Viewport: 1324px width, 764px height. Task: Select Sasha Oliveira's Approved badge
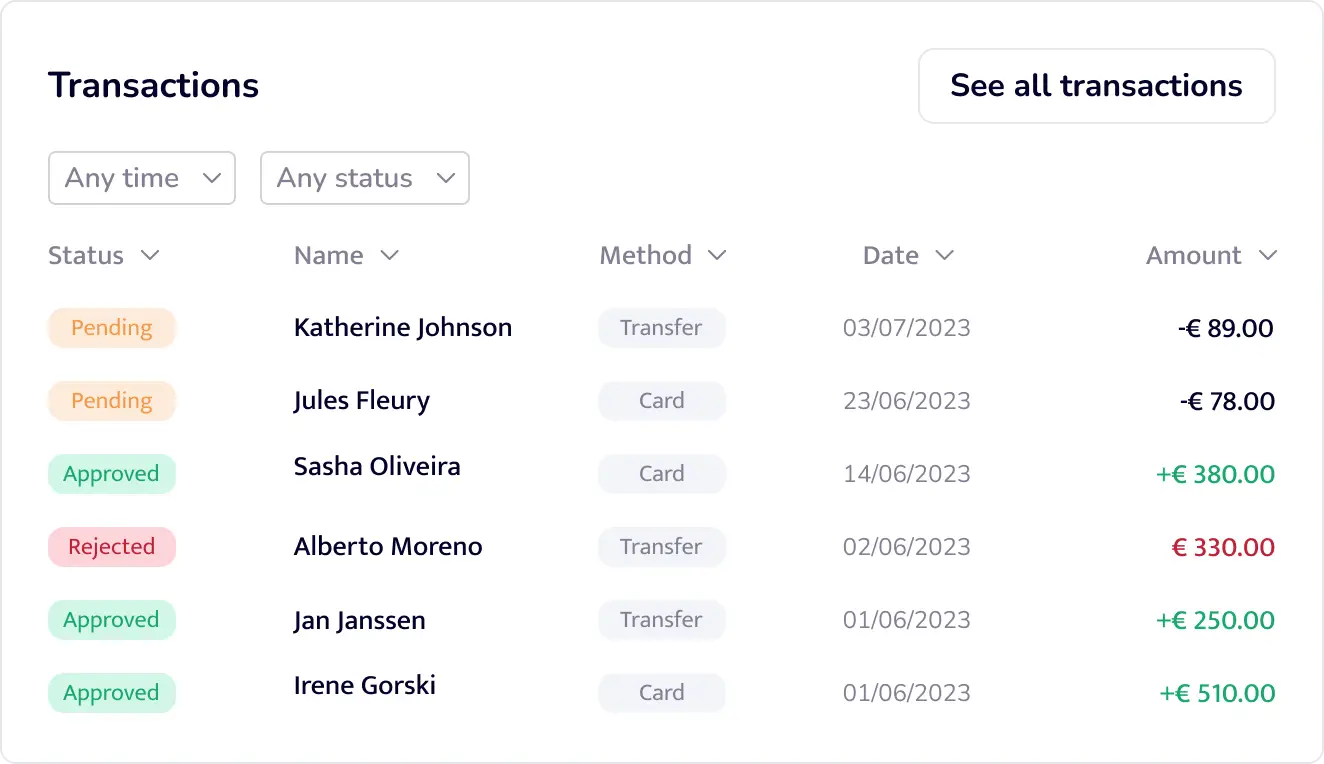(111, 474)
